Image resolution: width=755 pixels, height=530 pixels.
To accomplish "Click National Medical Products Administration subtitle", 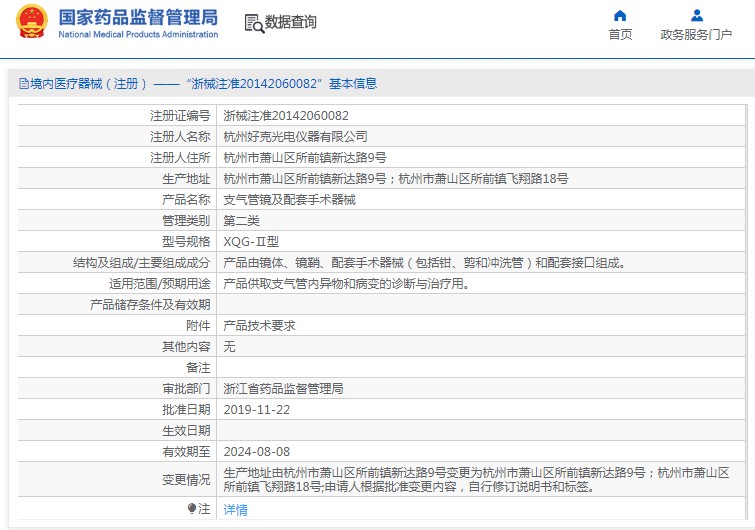I will [x=138, y=34].
